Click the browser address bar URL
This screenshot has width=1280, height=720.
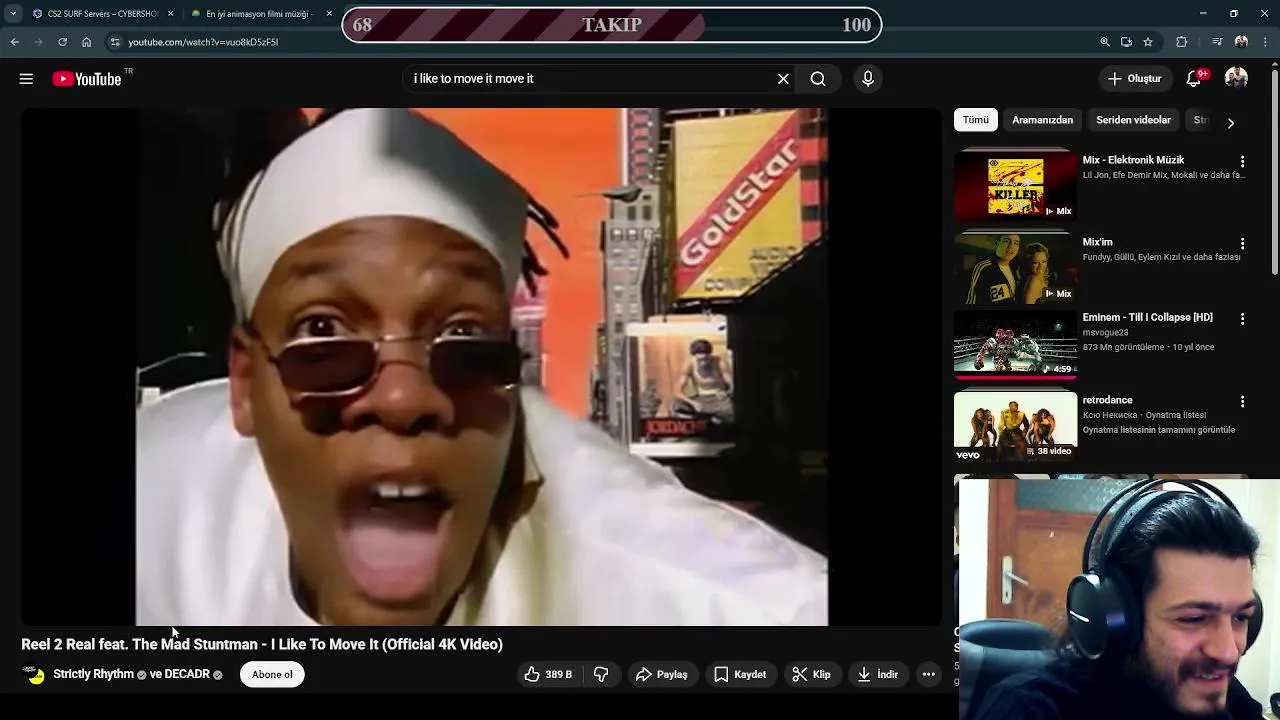click(203, 42)
